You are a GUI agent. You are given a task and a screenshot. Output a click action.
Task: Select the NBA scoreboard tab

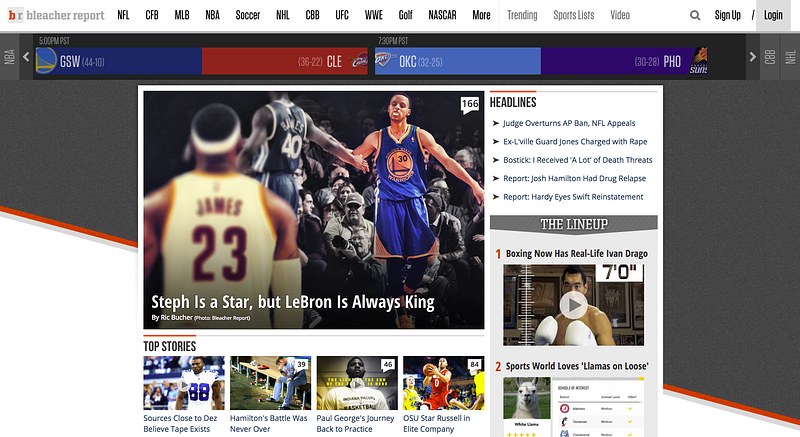click(10, 57)
